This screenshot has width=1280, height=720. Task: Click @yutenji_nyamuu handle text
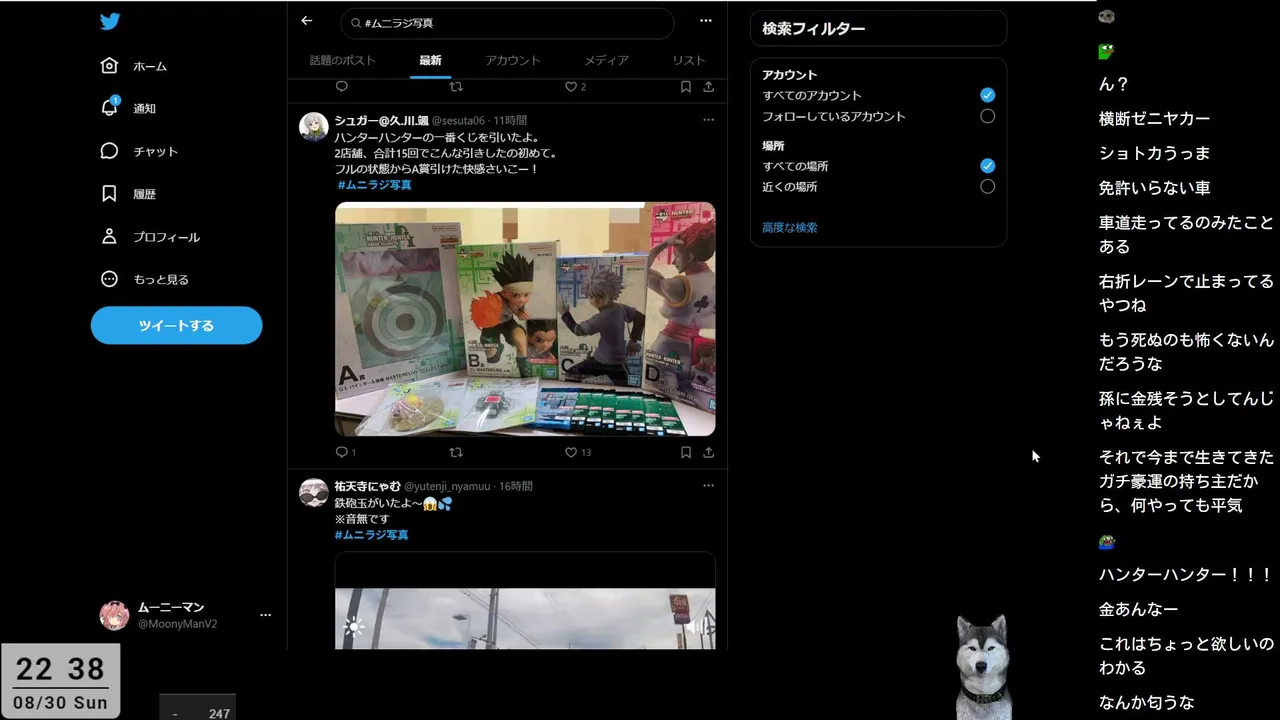coord(447,486)
